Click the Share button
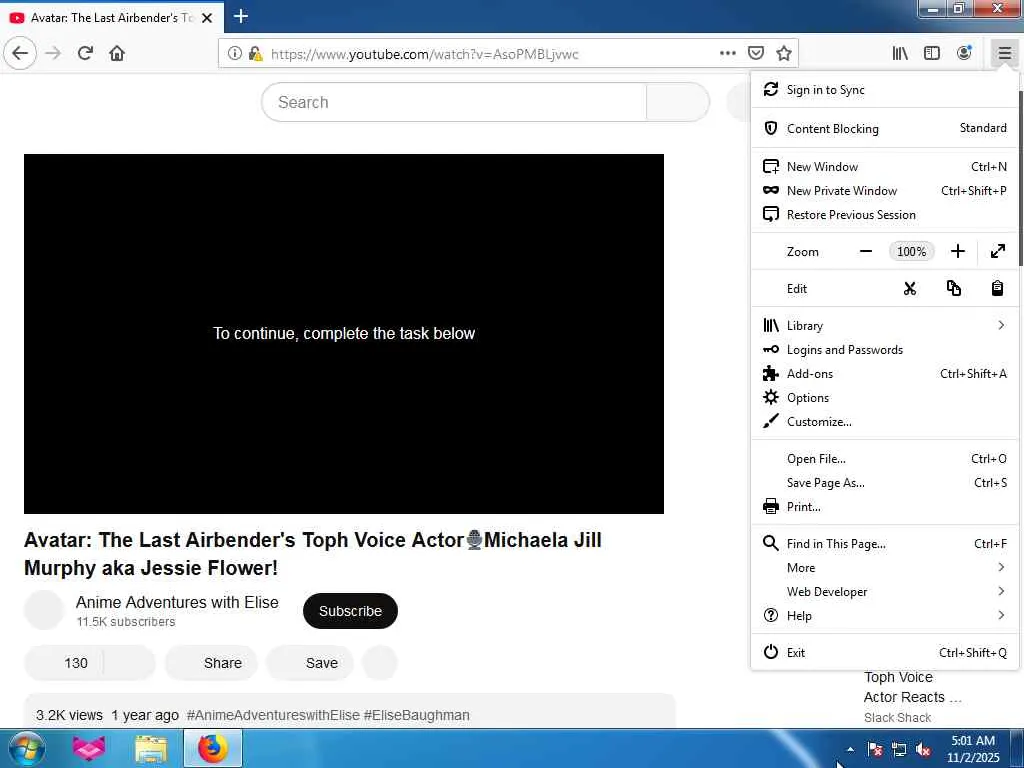 [211, 663]
